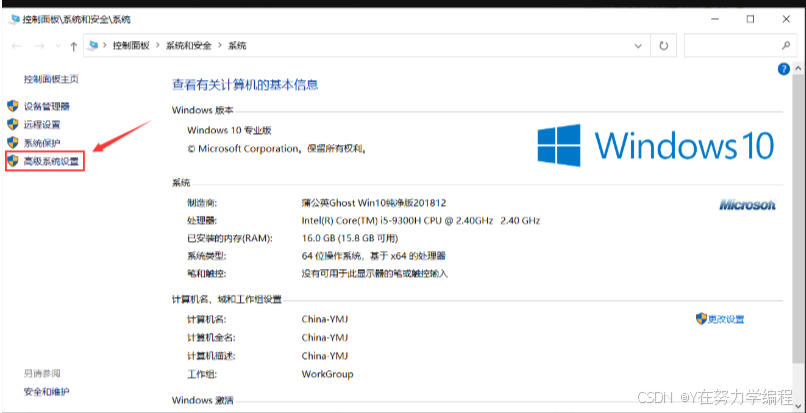The height and width of the screenshot is (413, 806).
Task: Open recent locations dropdown arrow
Action: pos(58,46)
